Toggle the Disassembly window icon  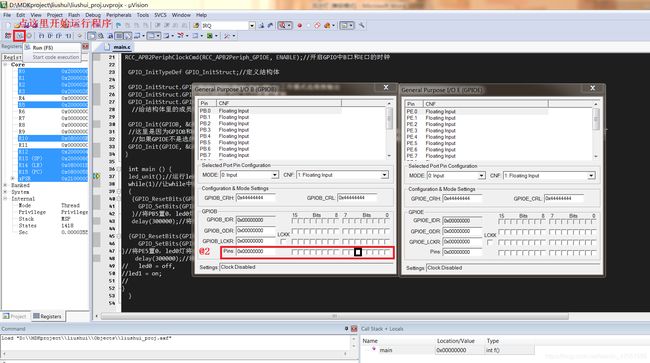coord(101,36)
